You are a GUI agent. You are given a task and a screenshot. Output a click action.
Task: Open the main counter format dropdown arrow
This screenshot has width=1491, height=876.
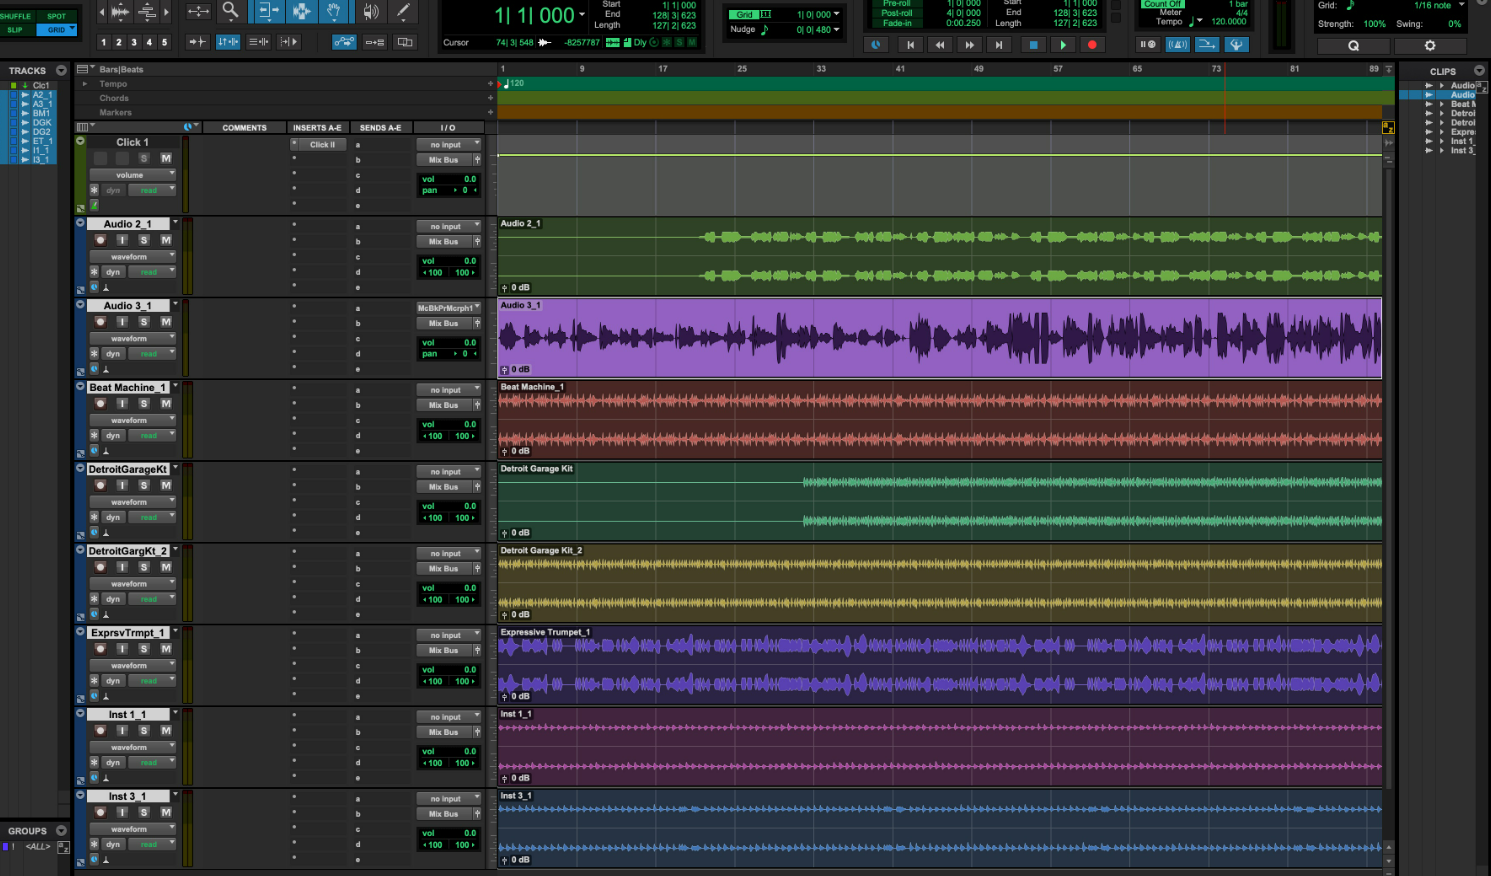click(582, 15)
